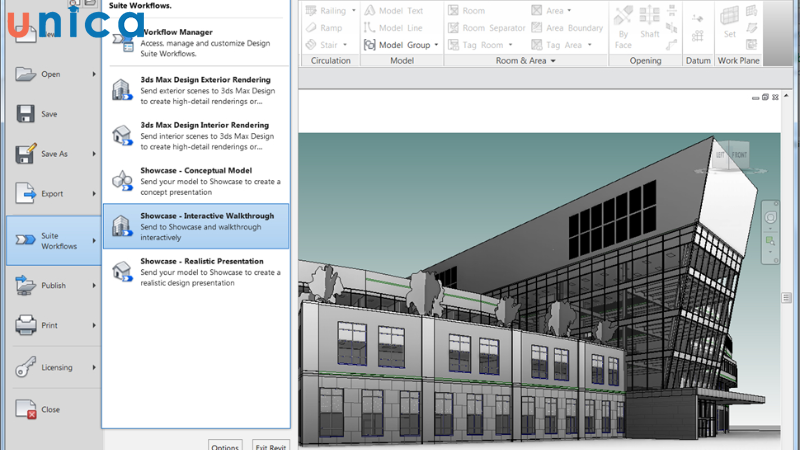Click the view scrollbar up arrow
This screenshot has width=800, height=450.
(786, 96)
